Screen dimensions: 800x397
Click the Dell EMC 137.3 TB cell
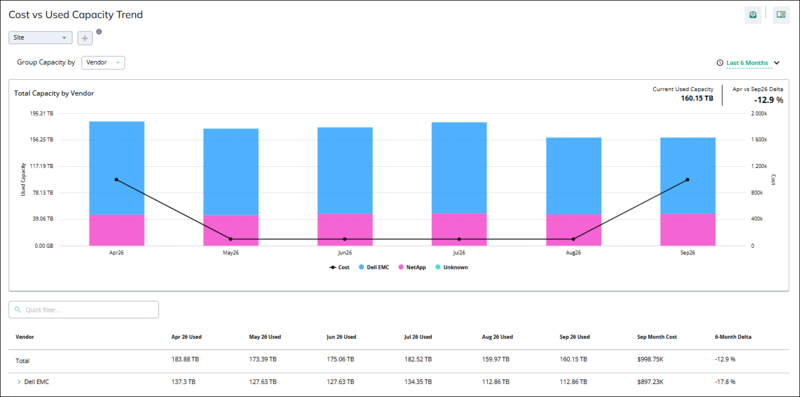tap(184, 381)
